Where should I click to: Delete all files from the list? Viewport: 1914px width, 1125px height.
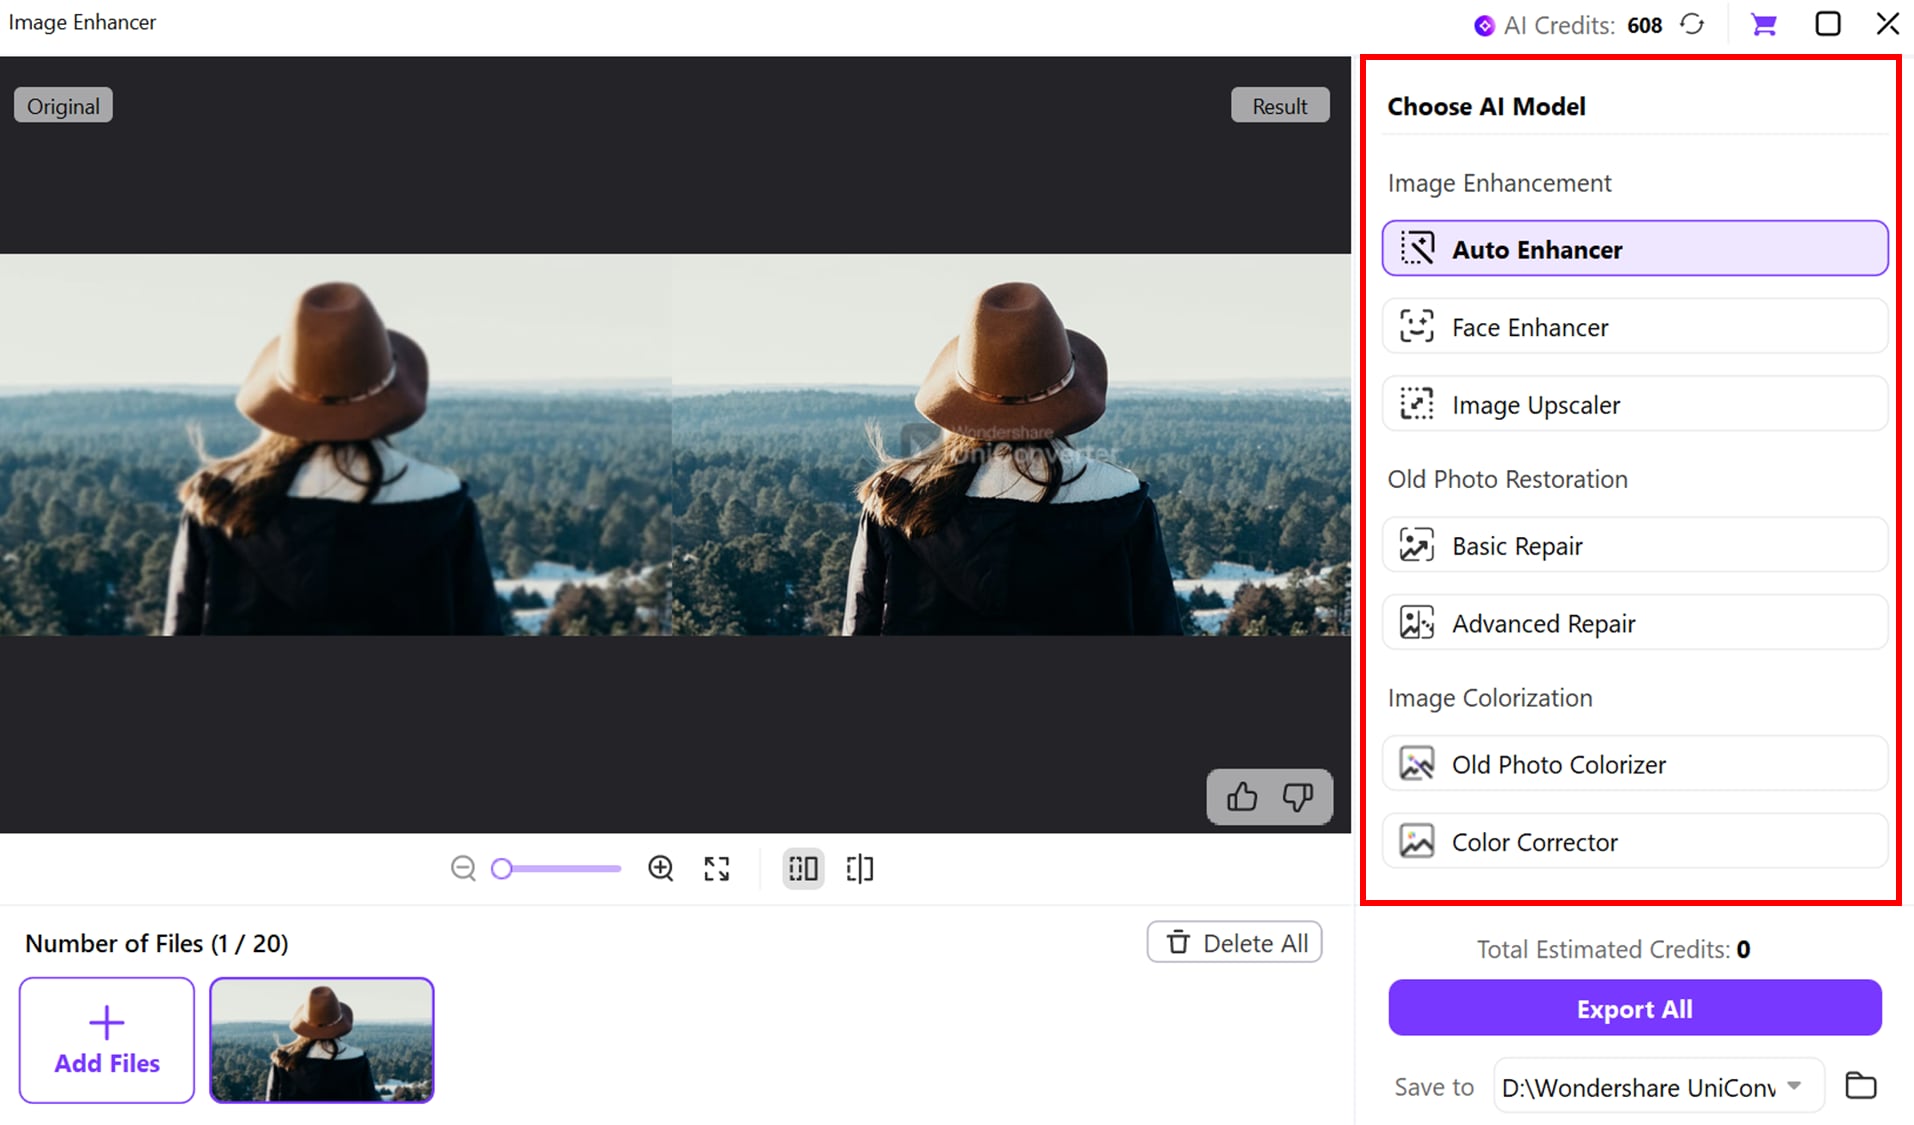pyautogui.click(x=1234, y=942)
